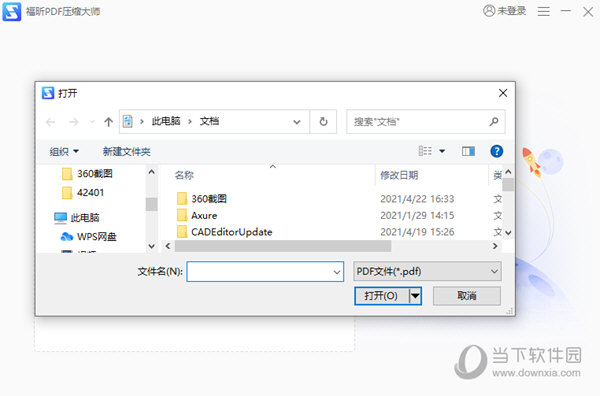600x396 pixels.
Task: Select 文档 in the address path
Action: click(209, 121)
